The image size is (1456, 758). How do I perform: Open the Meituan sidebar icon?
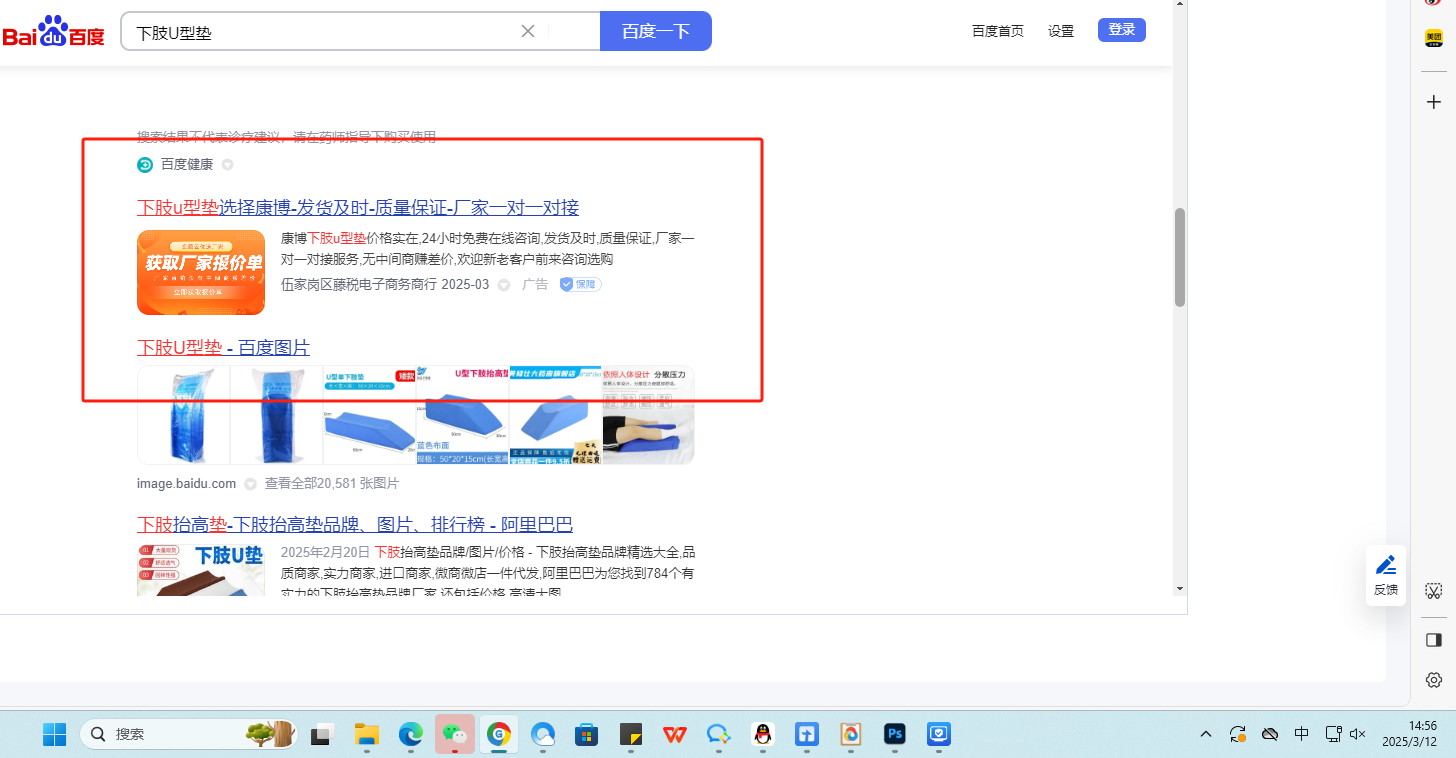click(x=1433, y=38)
